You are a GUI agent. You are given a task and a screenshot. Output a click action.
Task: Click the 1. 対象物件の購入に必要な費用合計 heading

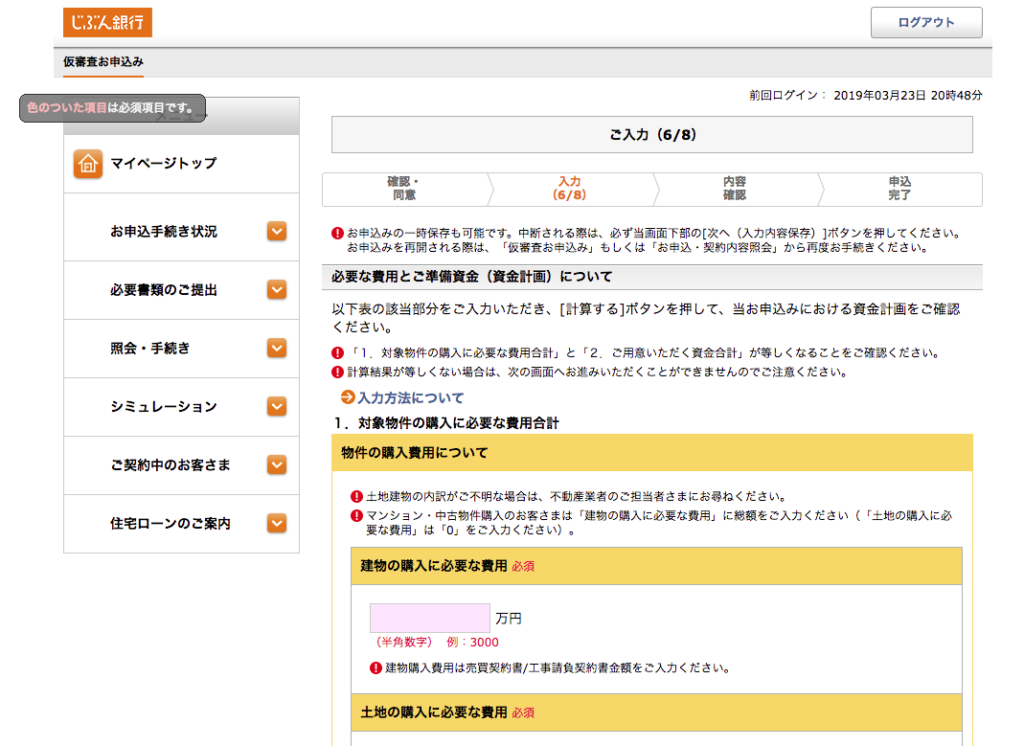click(447, 423)
